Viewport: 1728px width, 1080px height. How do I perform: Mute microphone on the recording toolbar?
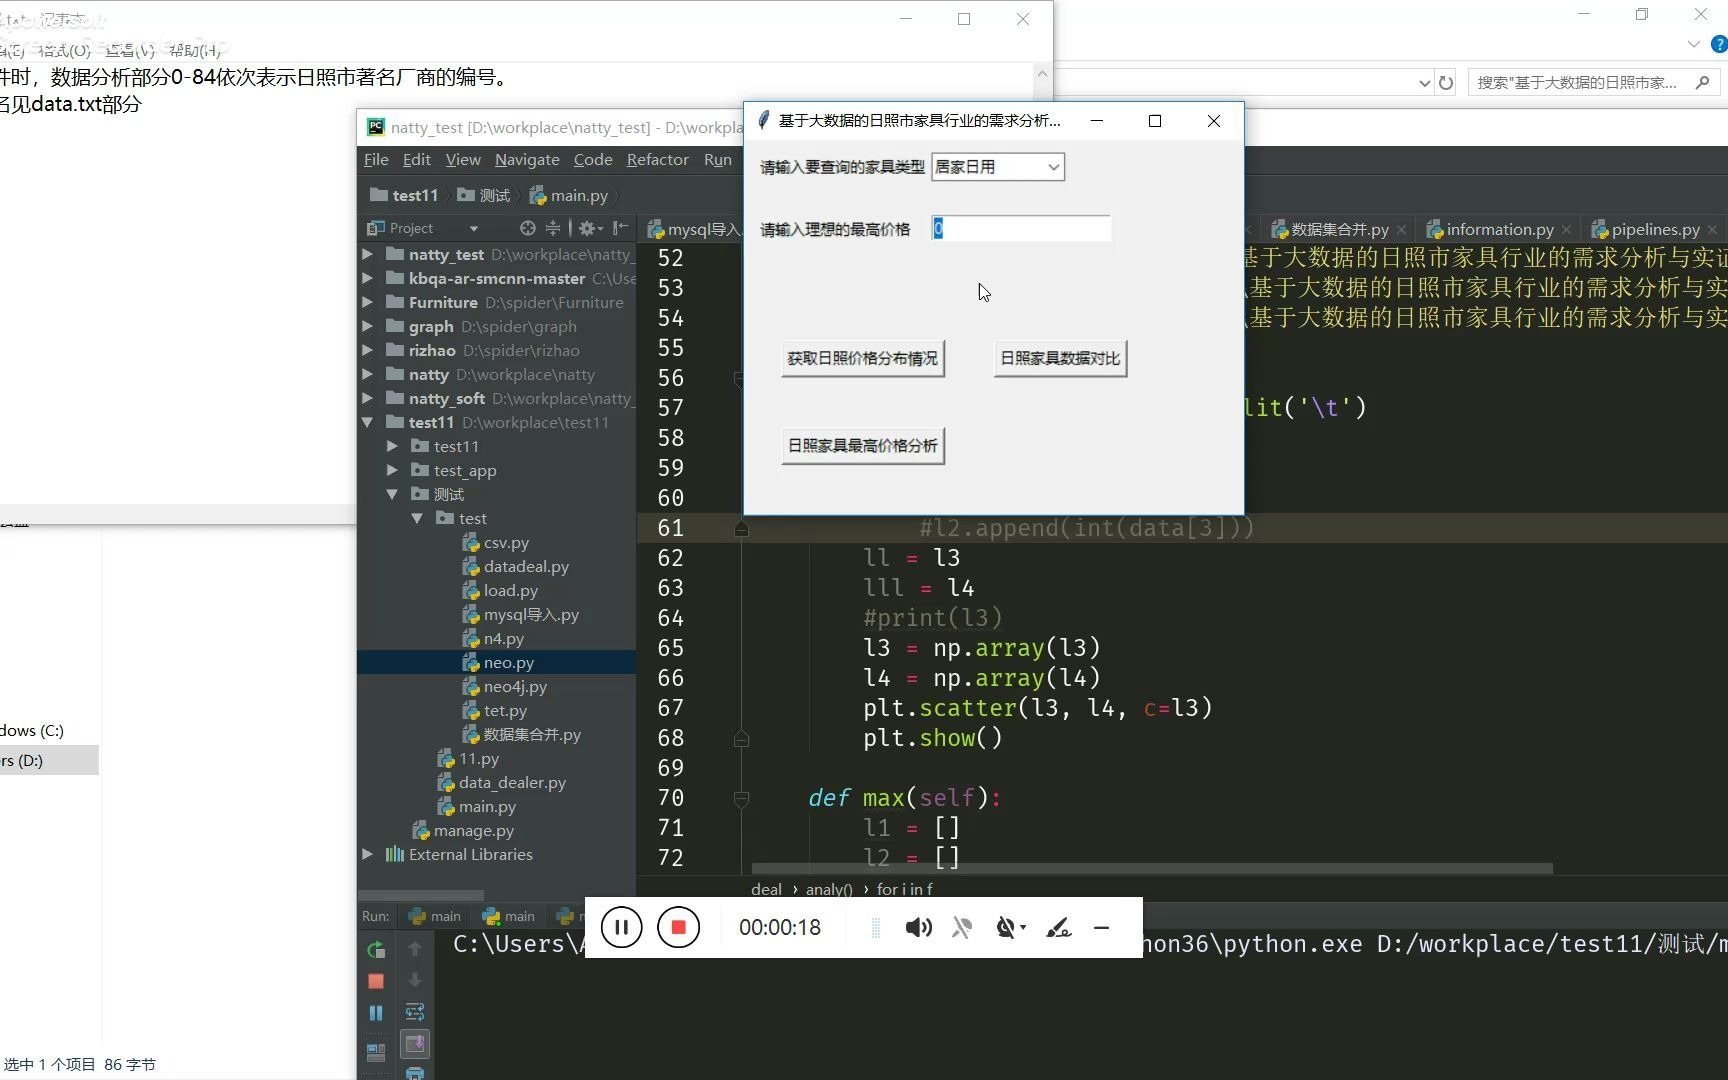[x=961, y=927]
